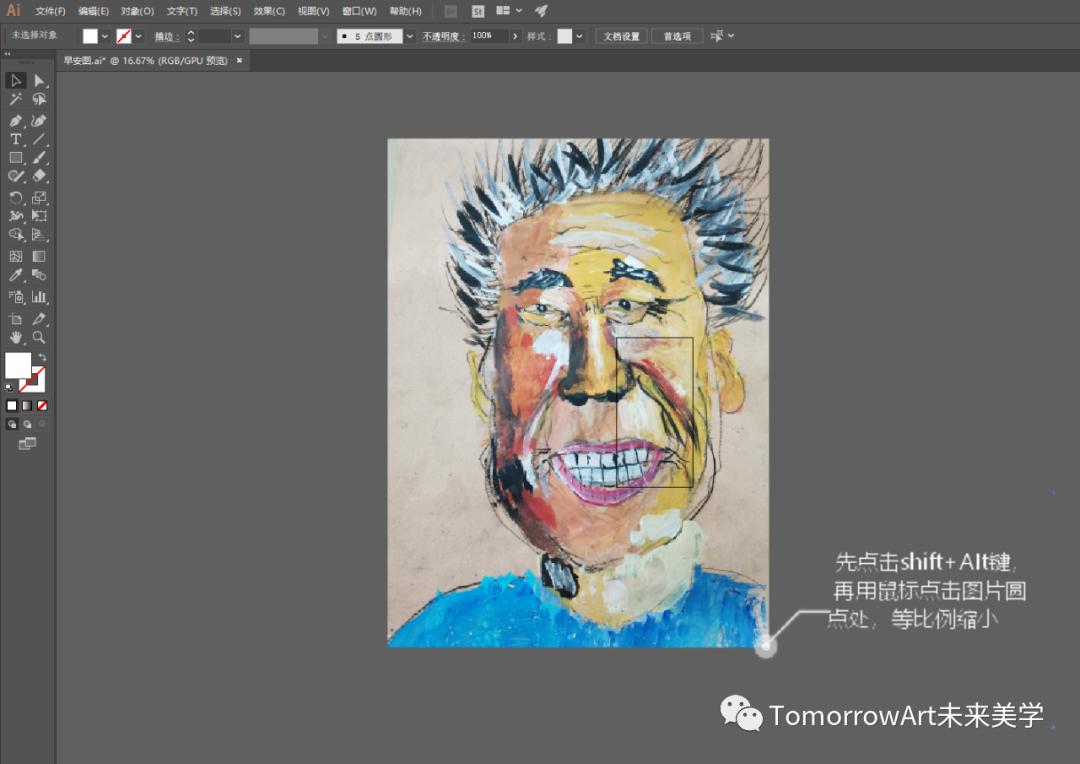
Task: Select the Blend tool
Action: (39, 276)
